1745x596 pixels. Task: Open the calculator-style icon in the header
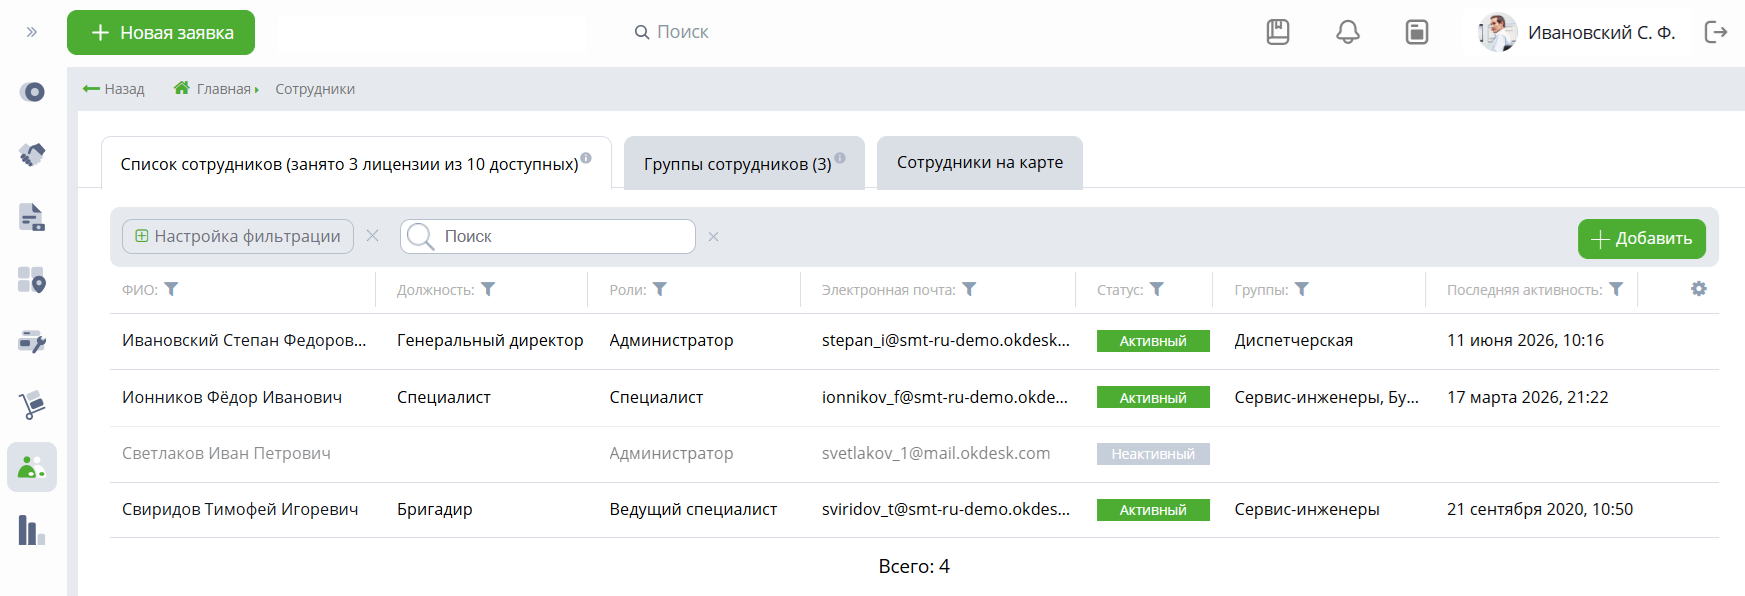click(x=1417, y=32)
